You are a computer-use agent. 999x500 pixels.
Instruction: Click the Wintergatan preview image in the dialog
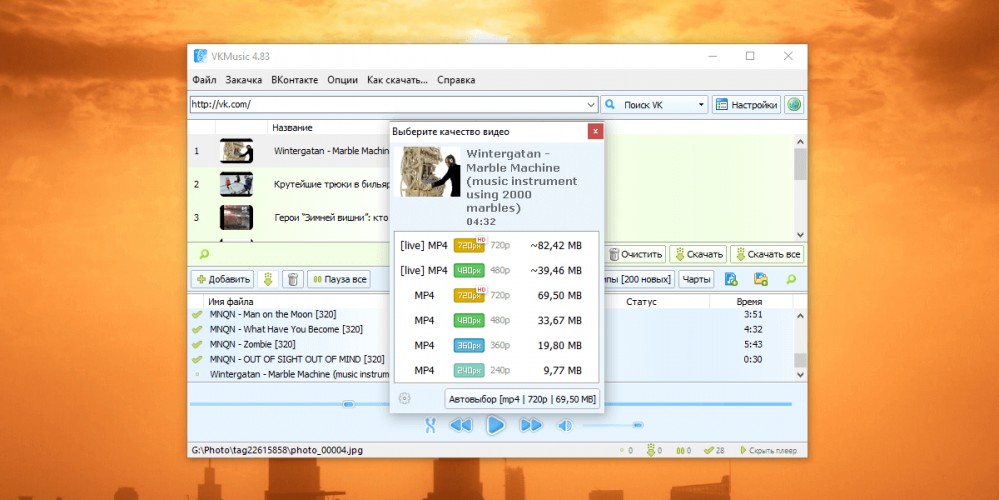click(x=428, y=172)
